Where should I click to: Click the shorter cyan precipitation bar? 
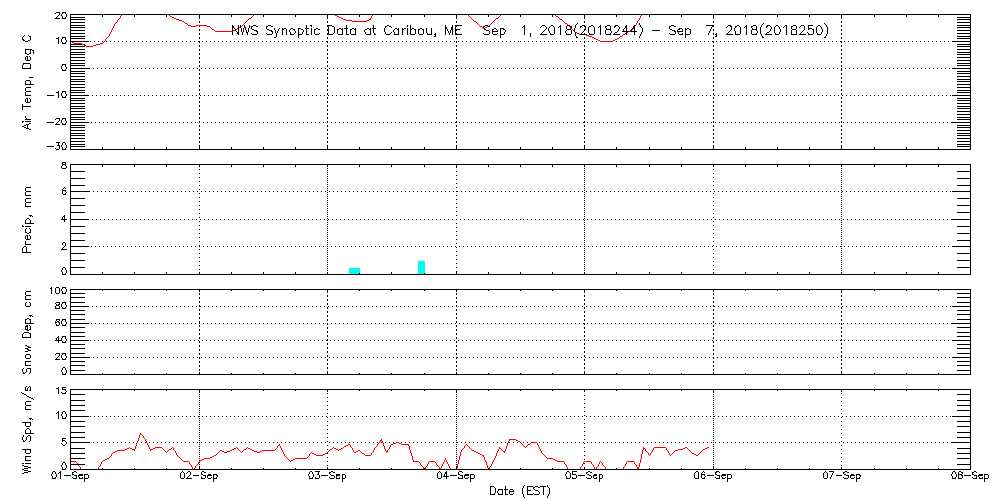(354, 270)
